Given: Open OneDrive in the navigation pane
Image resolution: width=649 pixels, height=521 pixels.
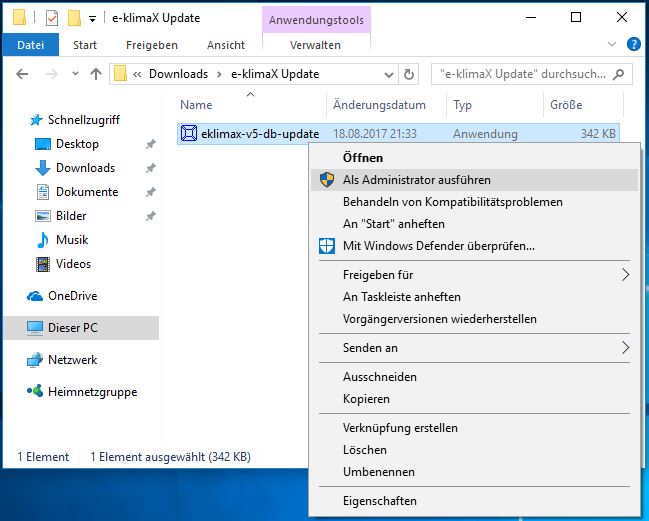Looking at the screenshot, I should [72, 296].
